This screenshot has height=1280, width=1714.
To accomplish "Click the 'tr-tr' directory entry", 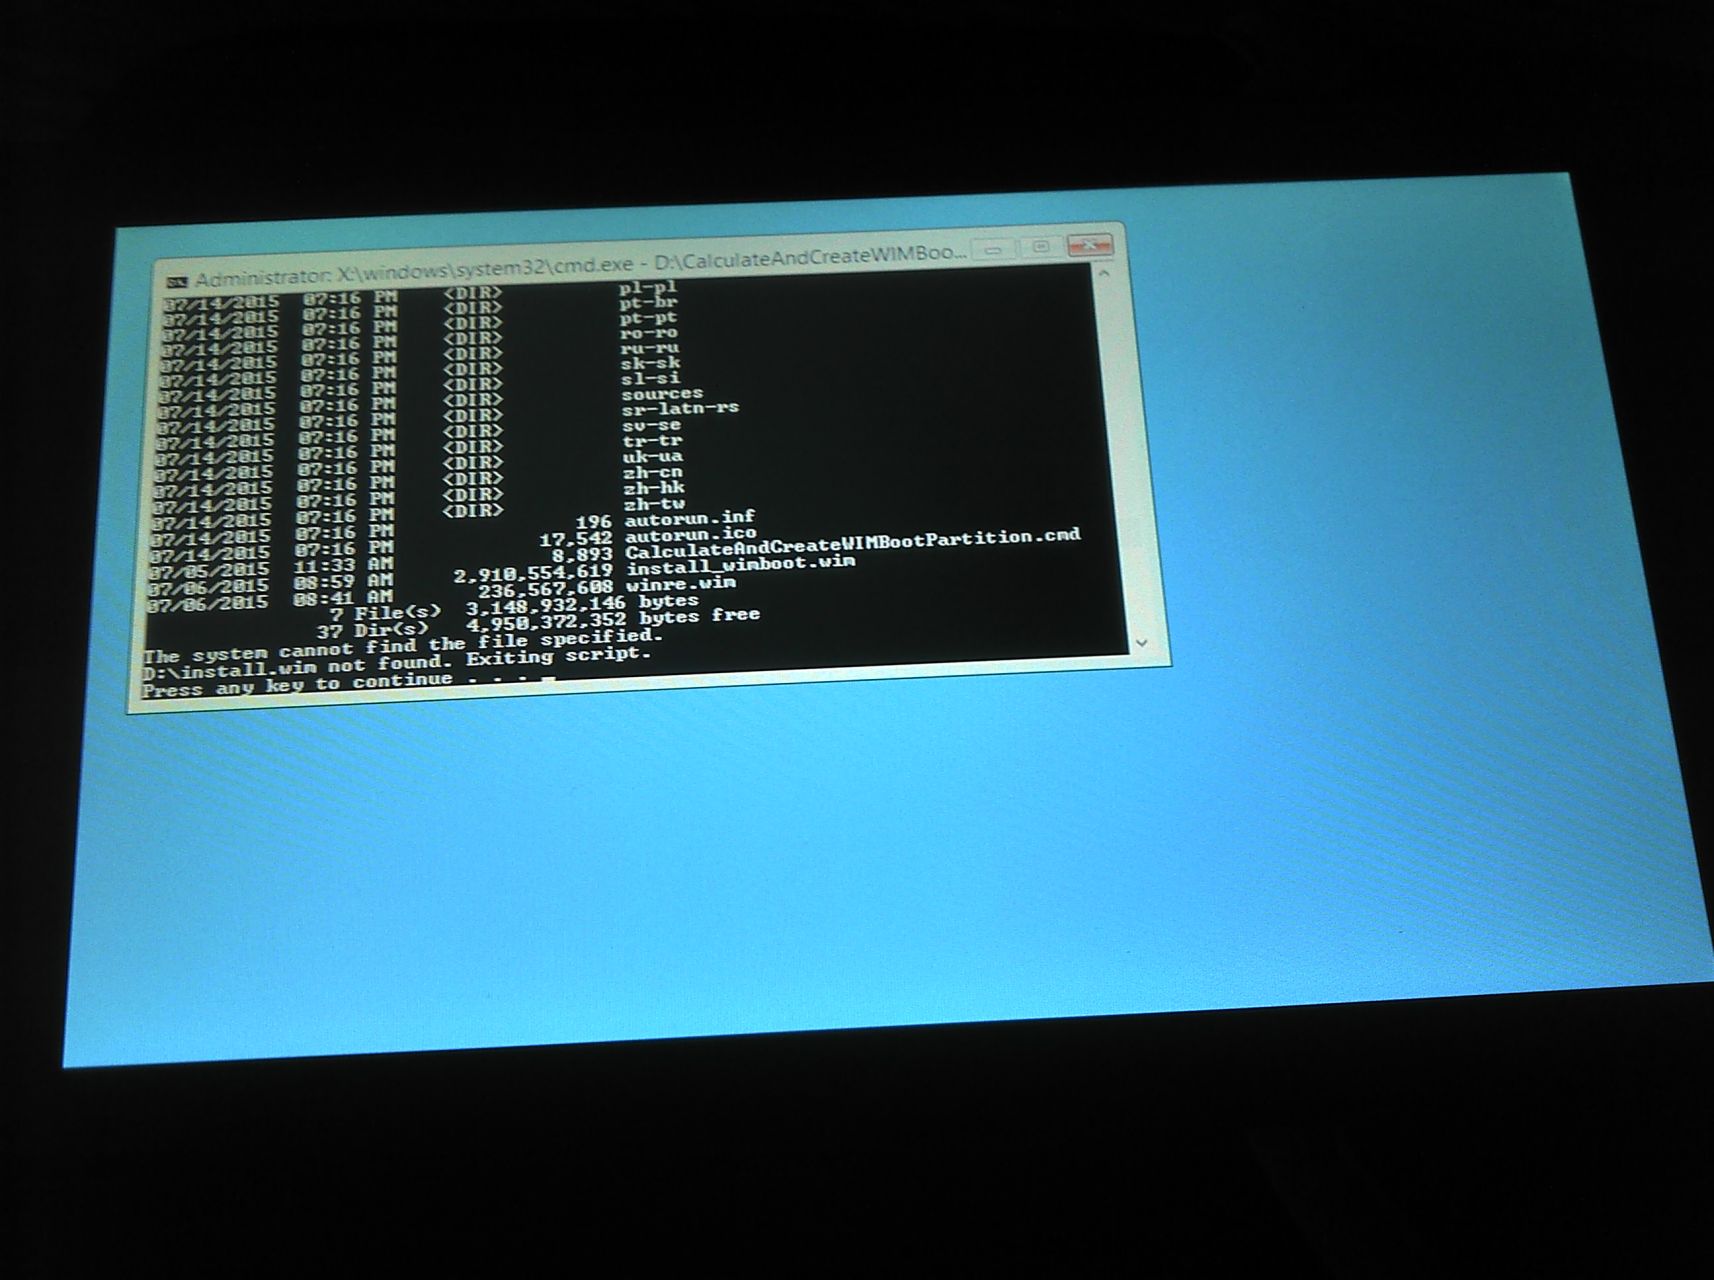I will [652, 441].
